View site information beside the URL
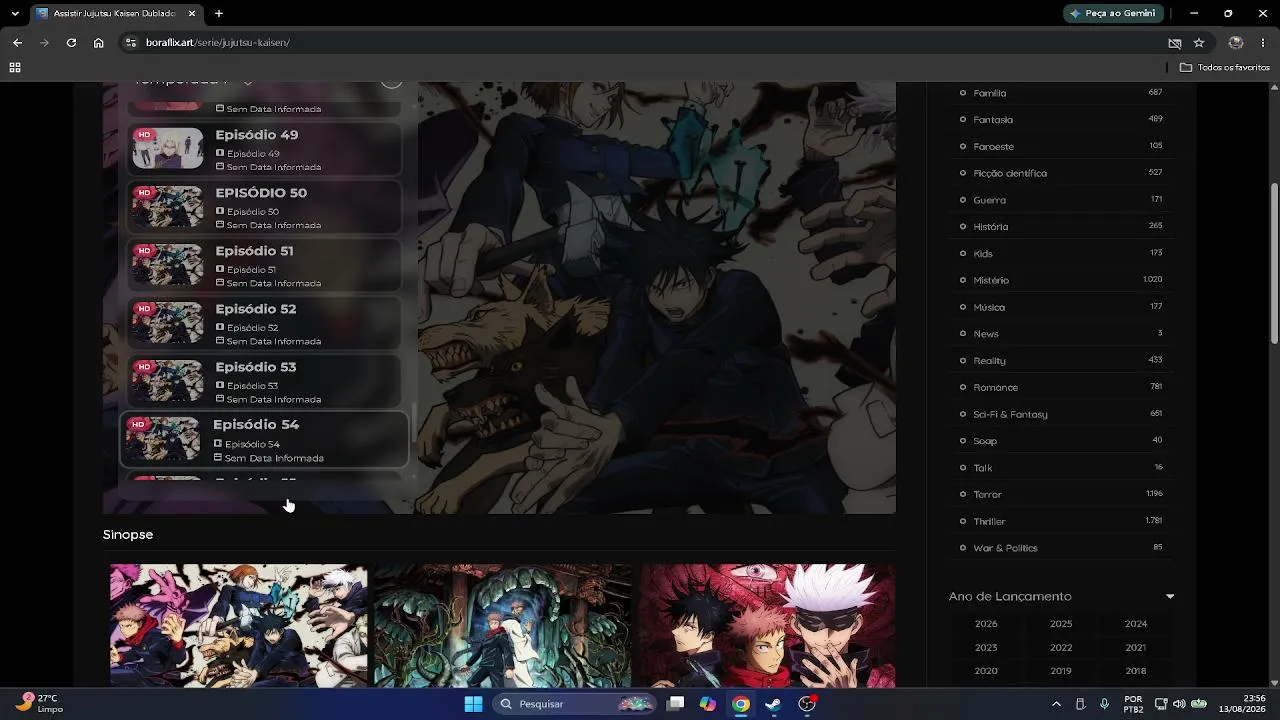The image size is (1280, 720). [130, 43]
